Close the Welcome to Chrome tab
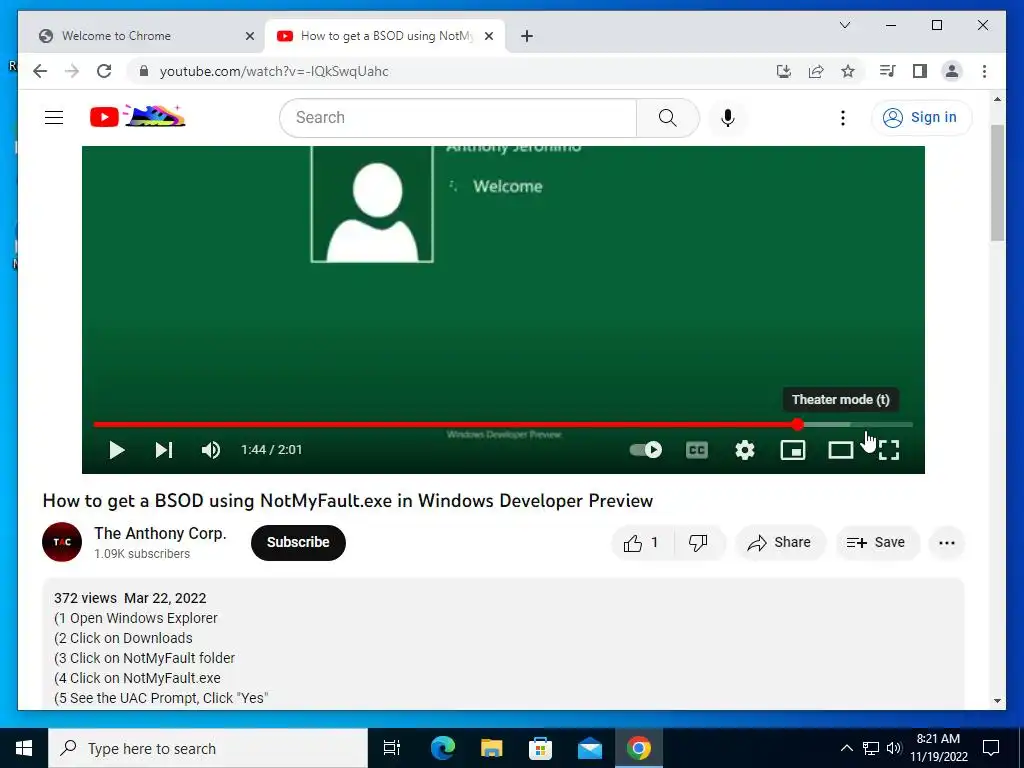 tap(249, 37)
